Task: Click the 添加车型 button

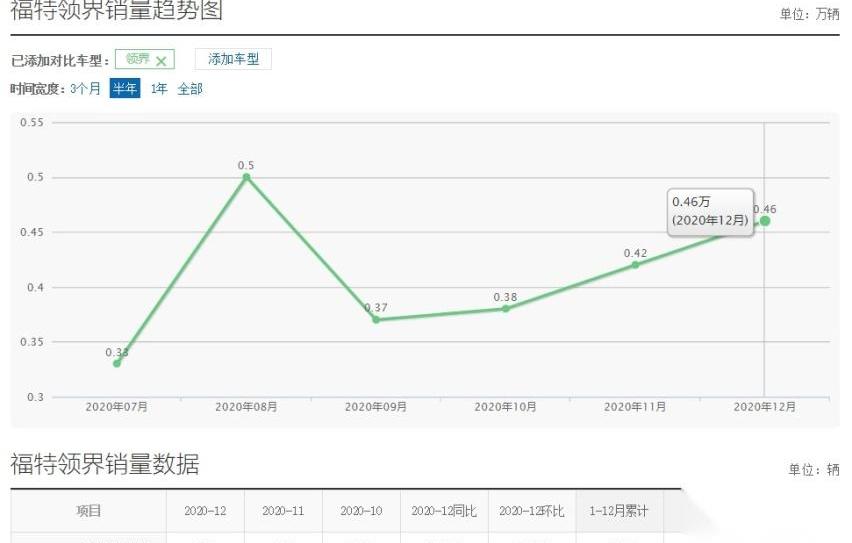Action: 233,59
